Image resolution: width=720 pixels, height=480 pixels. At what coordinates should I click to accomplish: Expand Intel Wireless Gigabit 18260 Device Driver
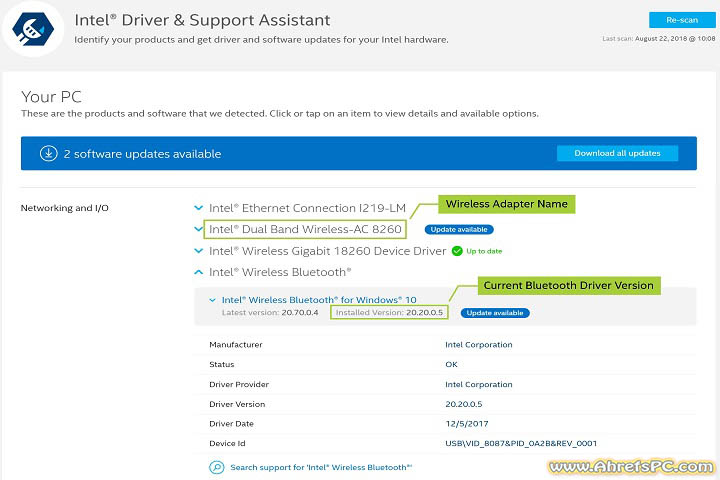(199, 251)
